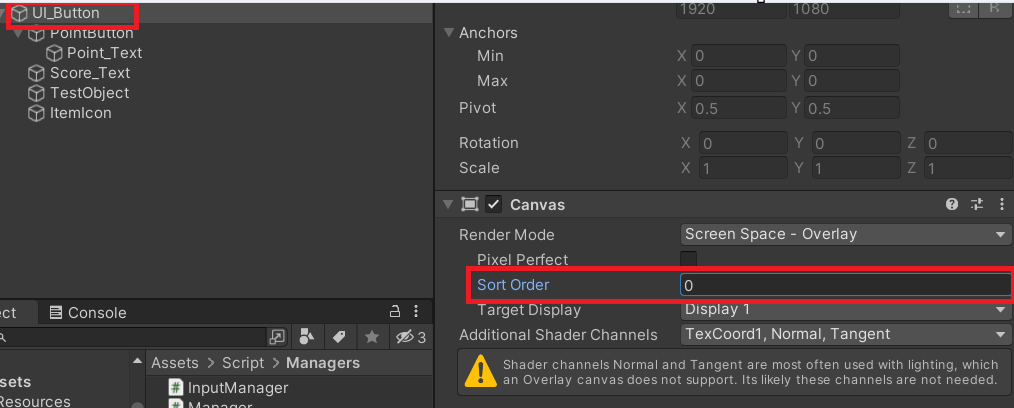Edit the Rotation Y field
Image resolution: width=1014 pixels, height=408 pixels.
click(856, 143)
